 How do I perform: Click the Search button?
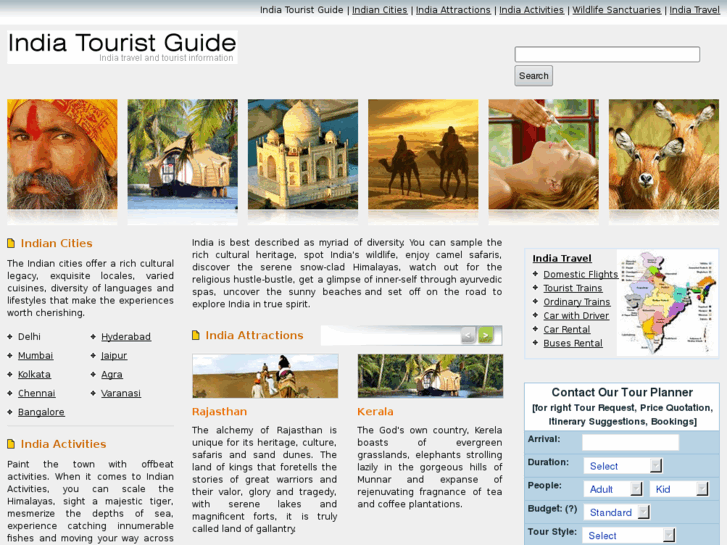533,76
